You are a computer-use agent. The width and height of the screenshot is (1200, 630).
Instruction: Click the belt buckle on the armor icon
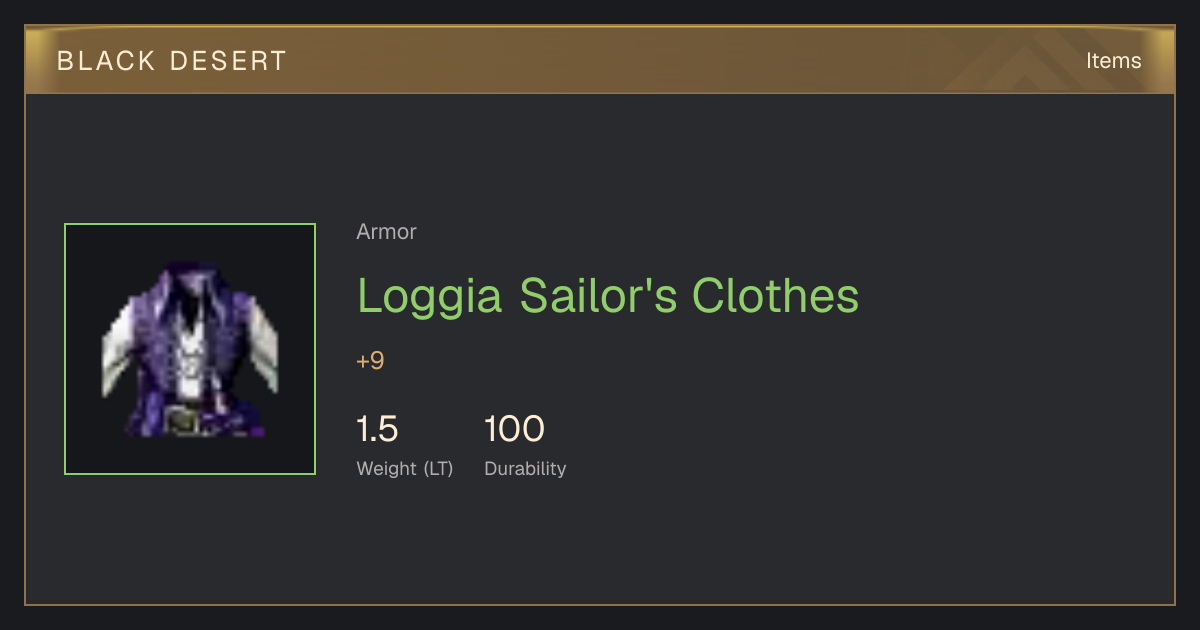pyautogui.click(x=183, y=420)
